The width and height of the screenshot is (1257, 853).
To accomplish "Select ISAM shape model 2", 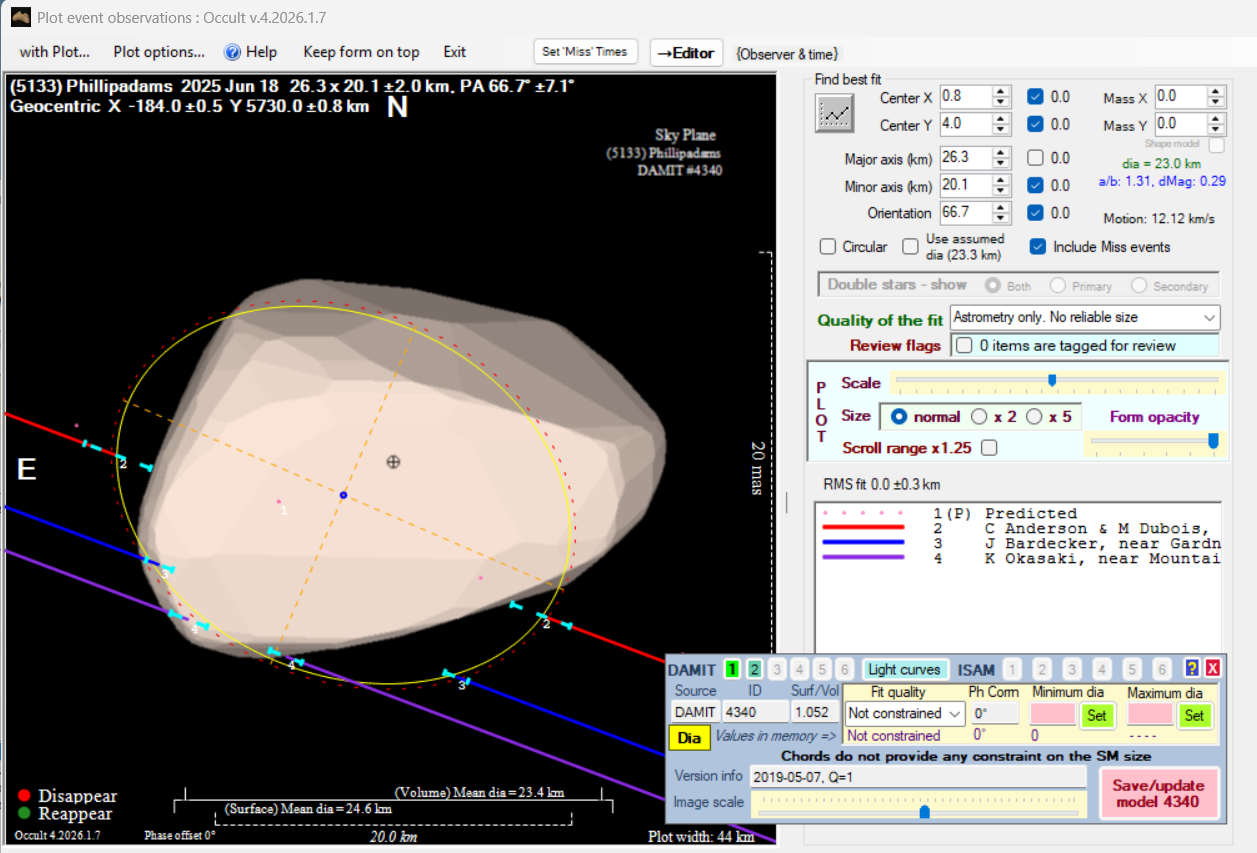I will pos(1042,669).
